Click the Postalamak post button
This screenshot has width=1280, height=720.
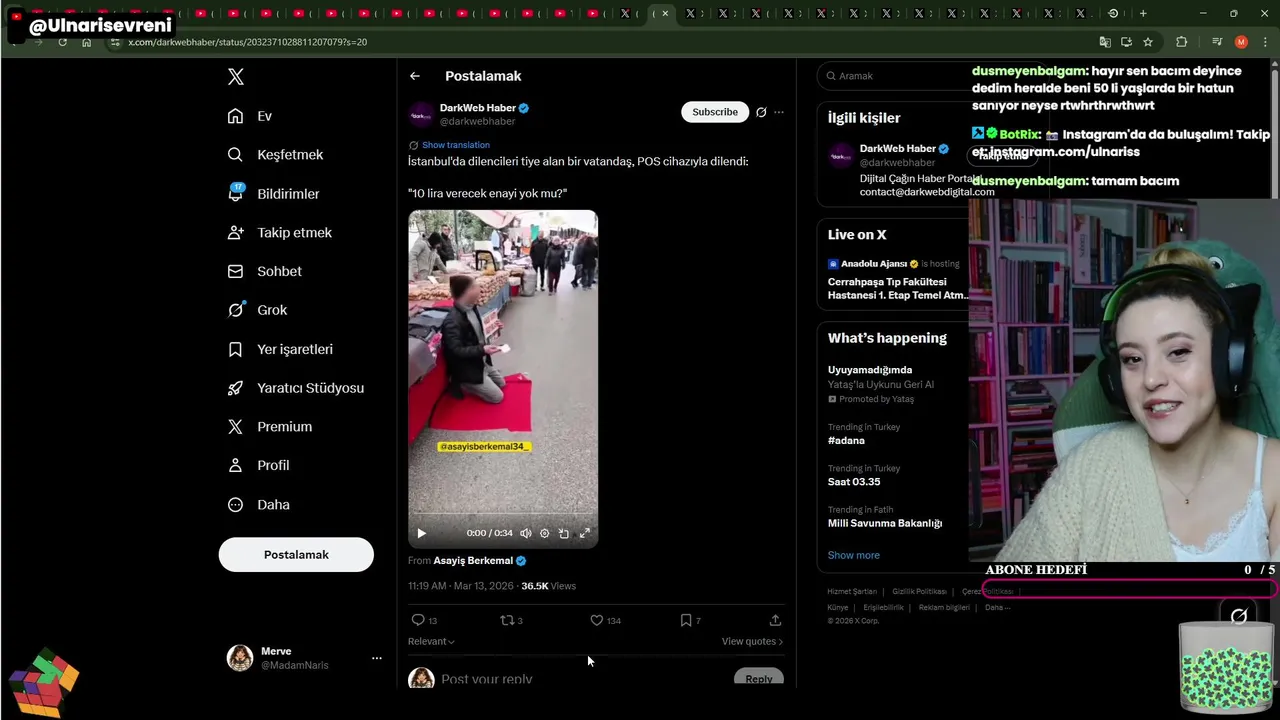click(296, 554)
